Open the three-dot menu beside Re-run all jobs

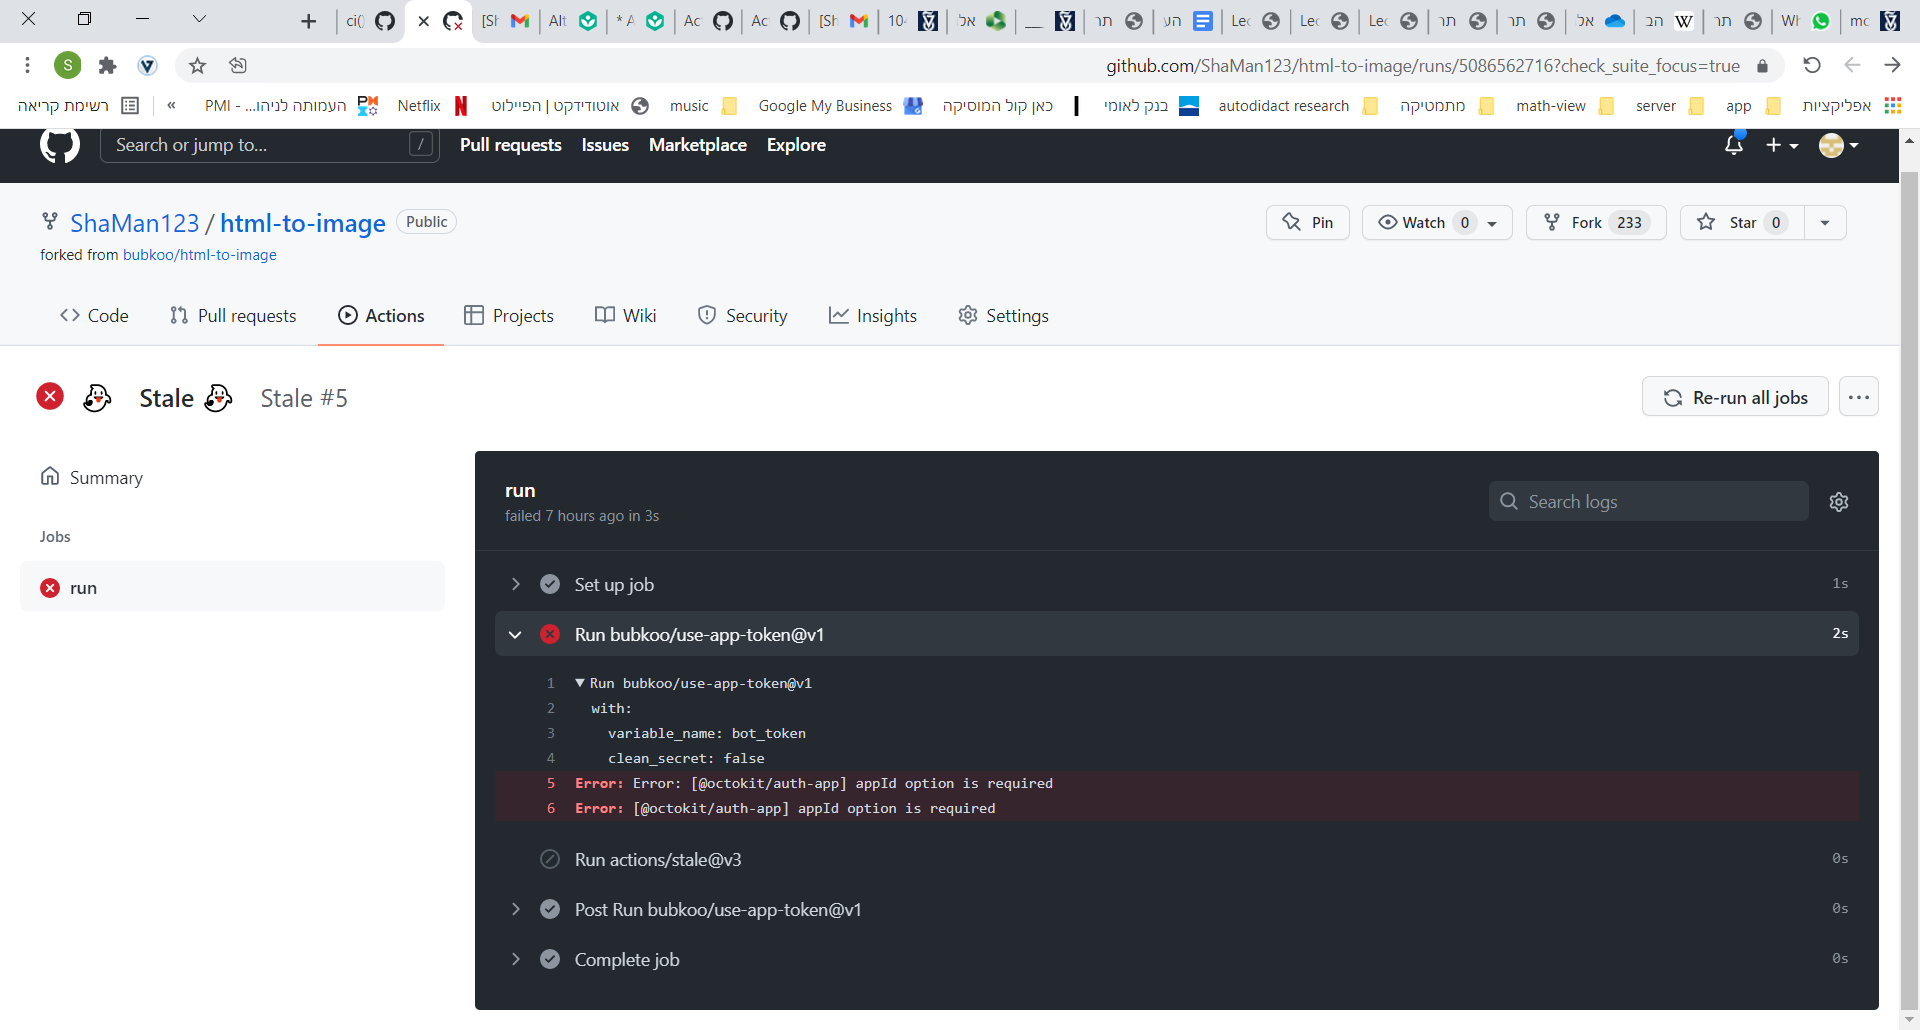click(x=1860, y=396)
